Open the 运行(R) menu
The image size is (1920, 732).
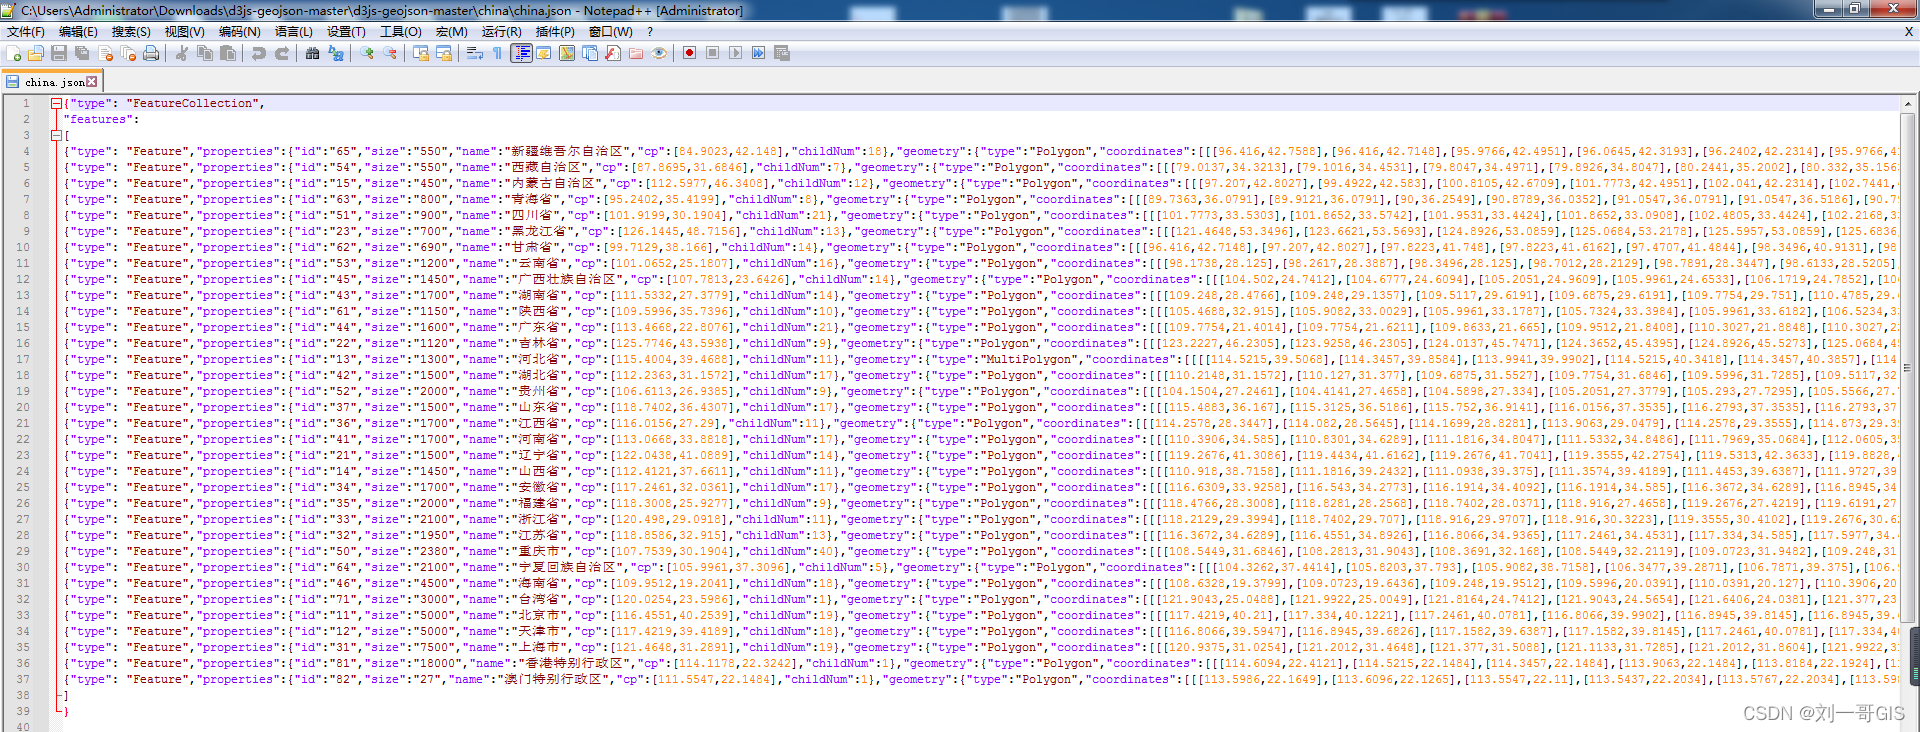pyautogui.click(x=501, y=32)
